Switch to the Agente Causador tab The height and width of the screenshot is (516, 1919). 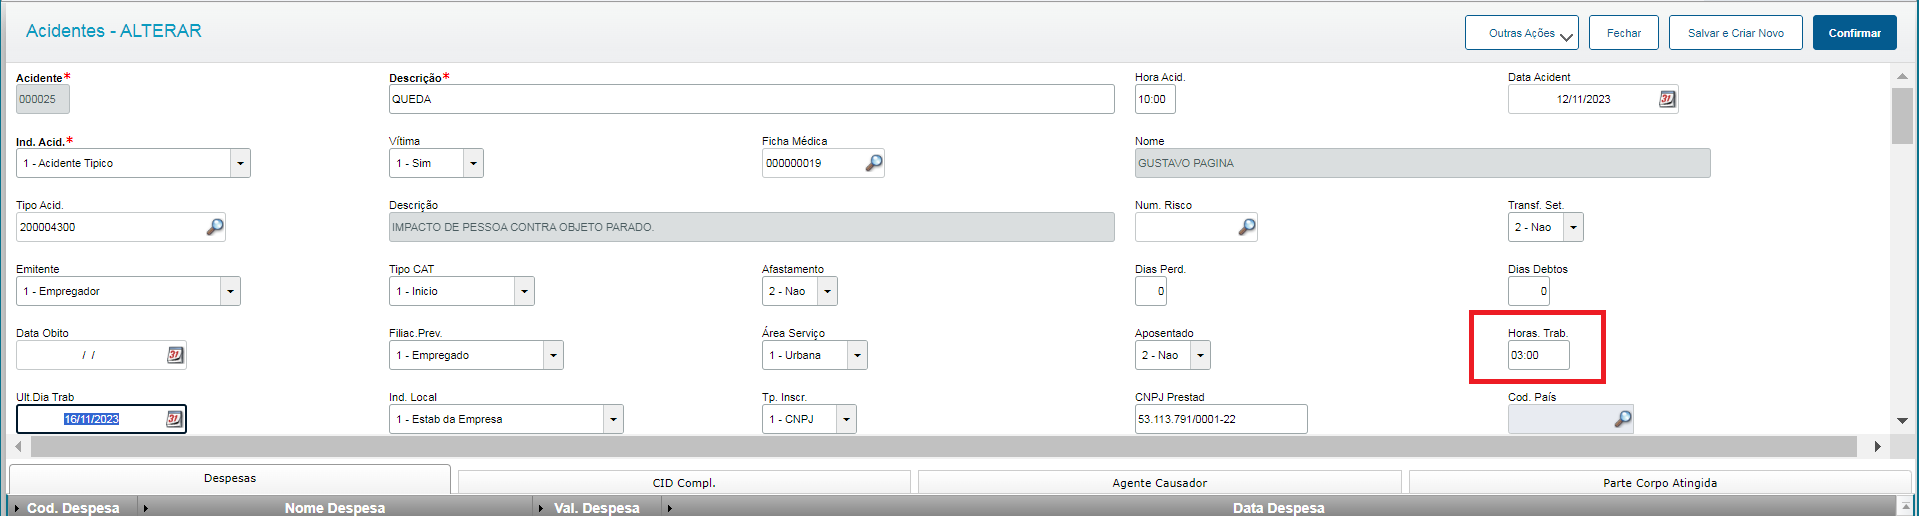1160,483
